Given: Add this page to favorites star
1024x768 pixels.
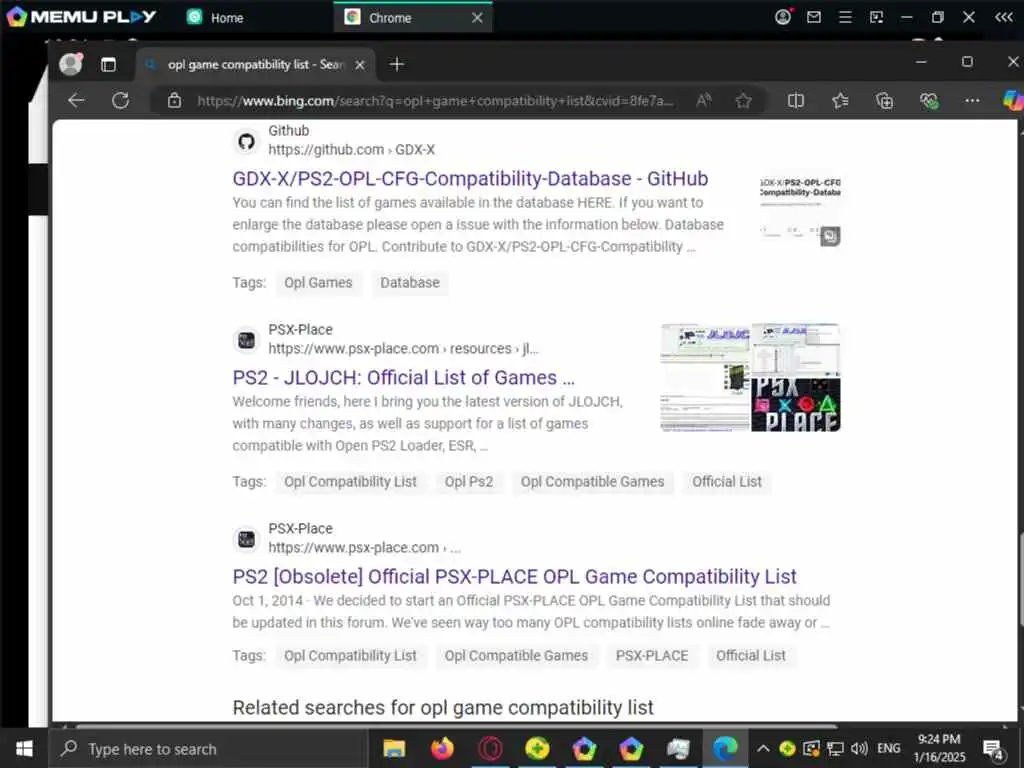Looking at the screenshot, I should tap(743, 101).
